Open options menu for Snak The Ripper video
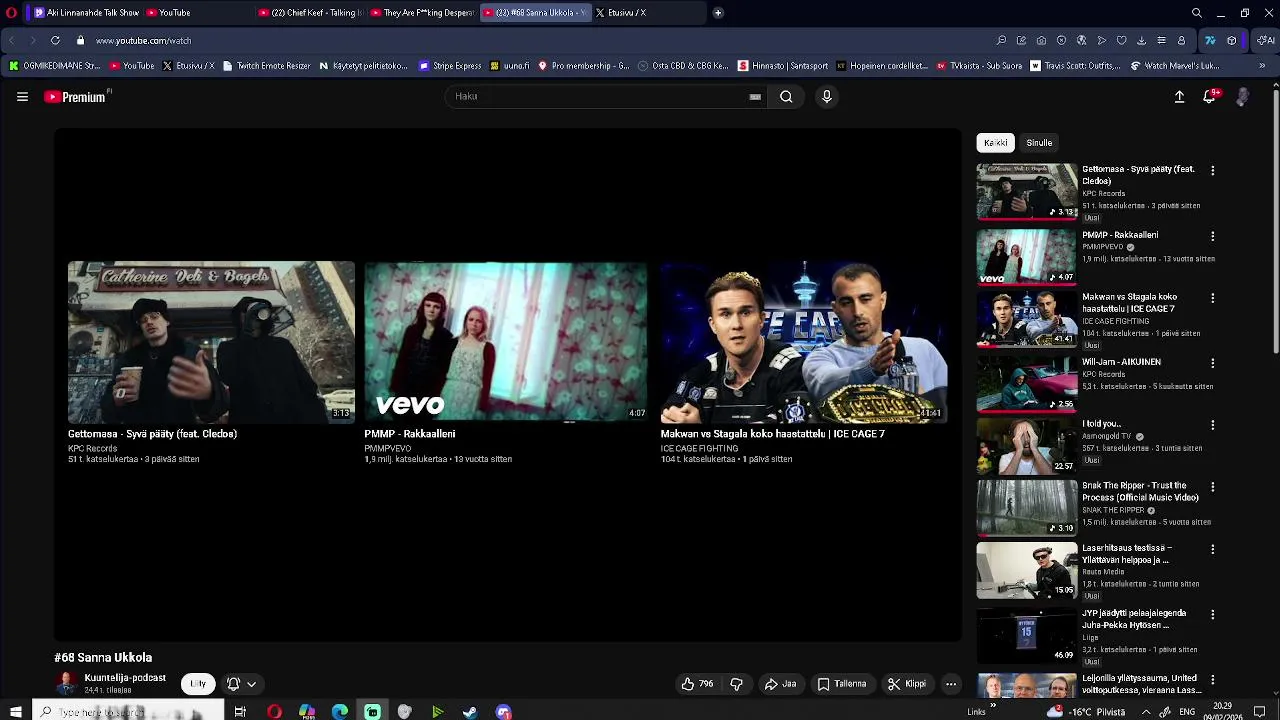Image resolution: width=1280 pixels, height=720 pixels. click(1212, 488)
